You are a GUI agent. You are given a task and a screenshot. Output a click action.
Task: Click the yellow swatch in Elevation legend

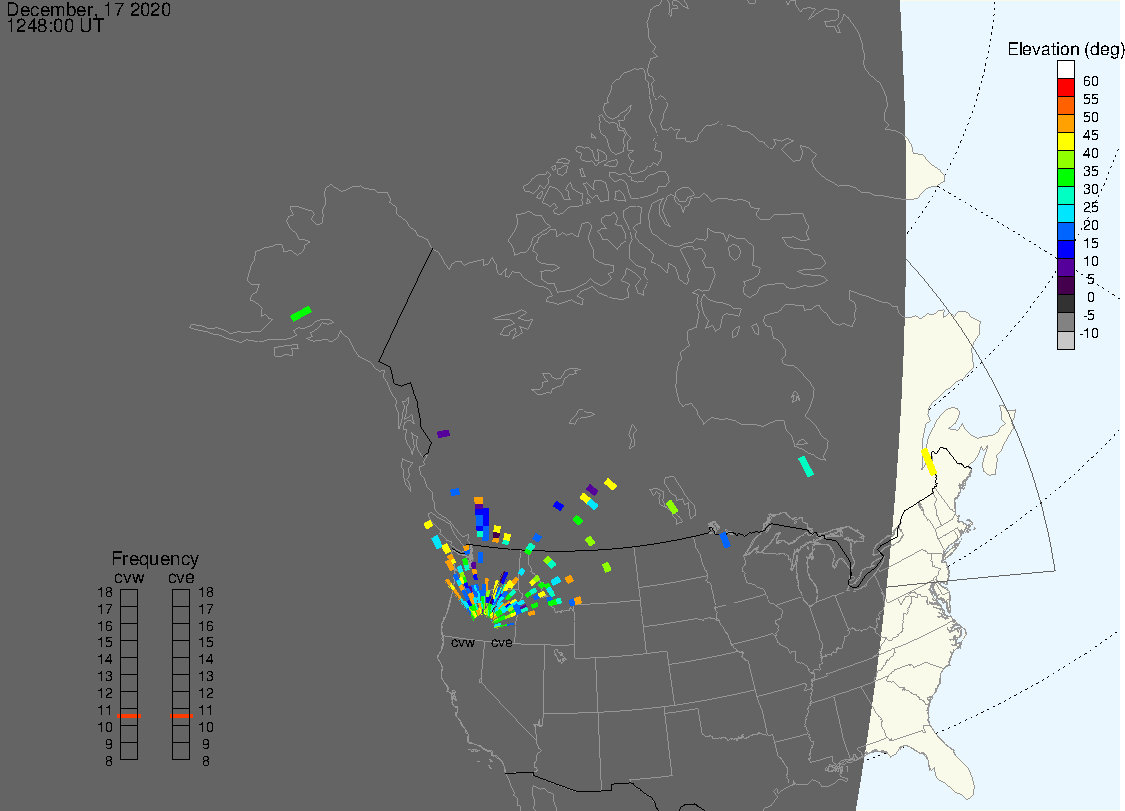coord(1065,141)
